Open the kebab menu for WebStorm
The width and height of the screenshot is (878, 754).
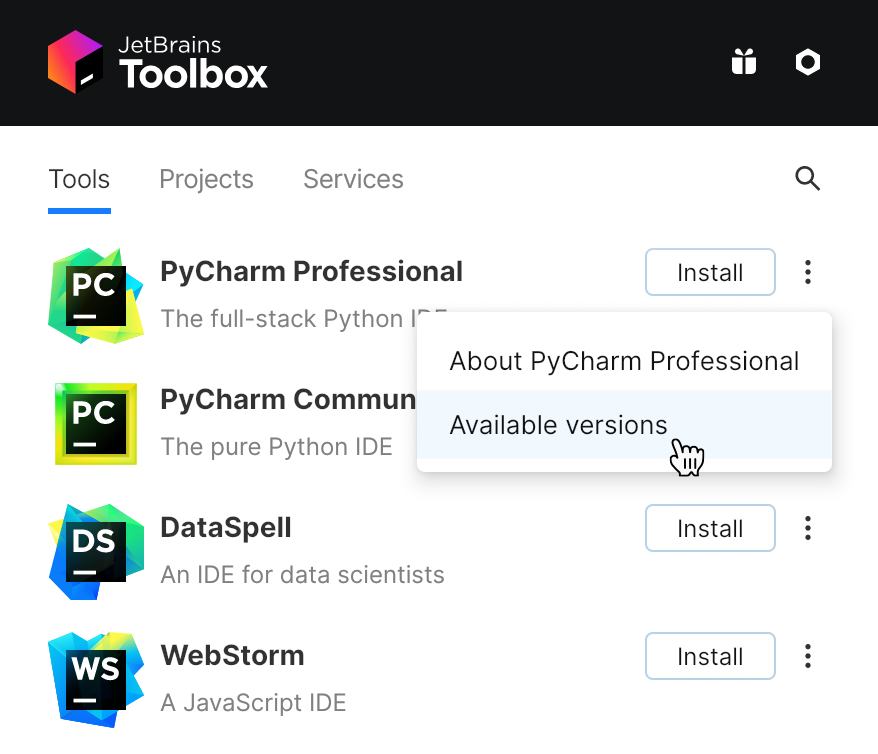tap(807, 656)
